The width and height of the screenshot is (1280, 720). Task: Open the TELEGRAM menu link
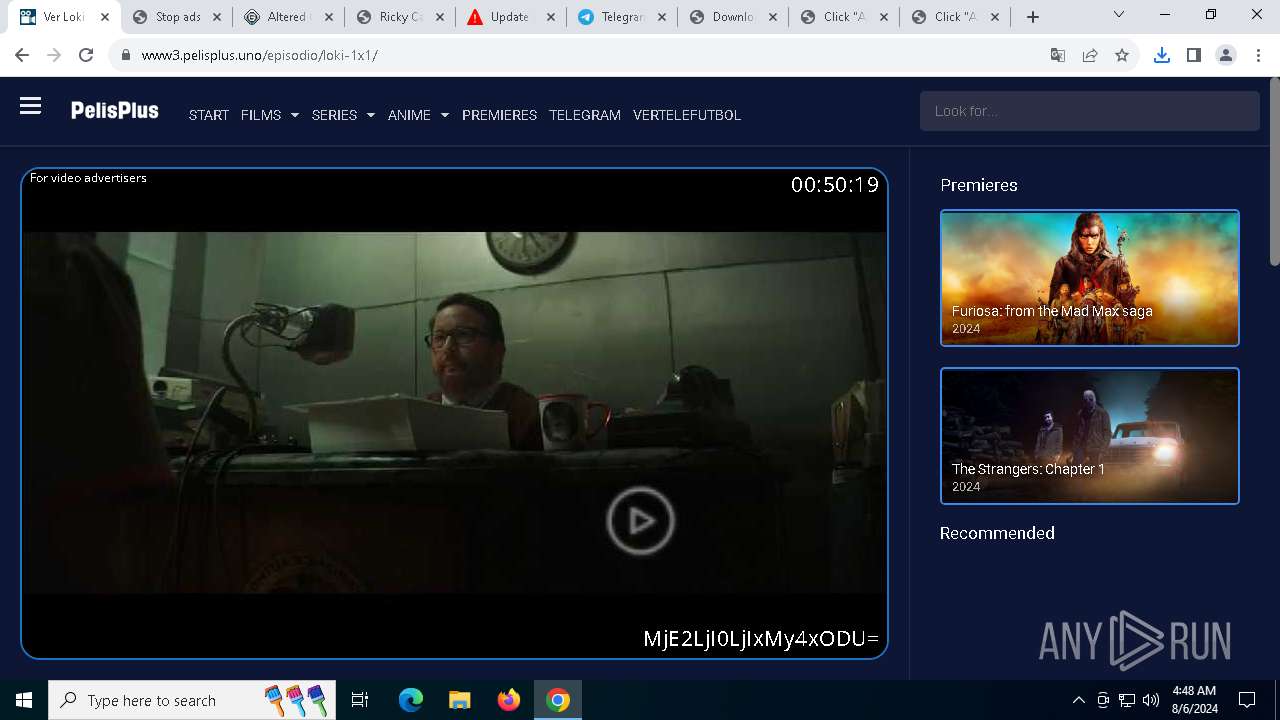pos(585,115)
